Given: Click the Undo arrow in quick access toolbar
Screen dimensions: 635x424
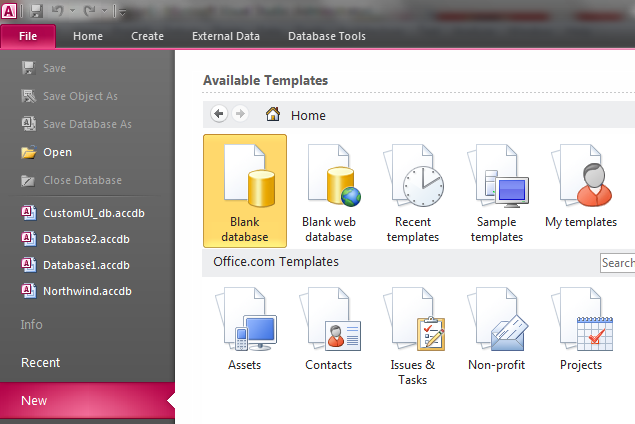Looking at the screenshot, I should coord(58,11).
